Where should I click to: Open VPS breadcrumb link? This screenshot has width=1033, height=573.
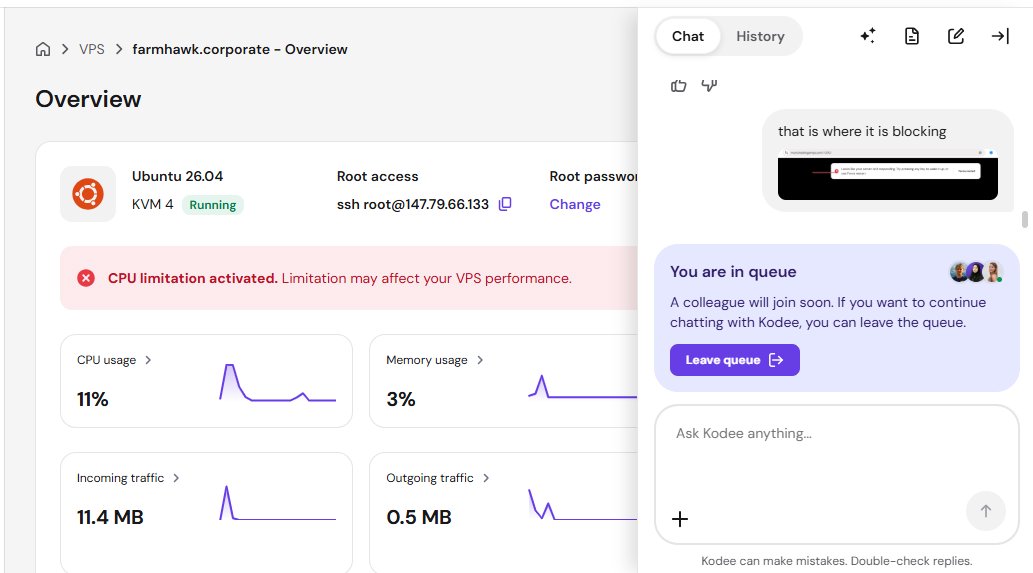pos(92,49)
